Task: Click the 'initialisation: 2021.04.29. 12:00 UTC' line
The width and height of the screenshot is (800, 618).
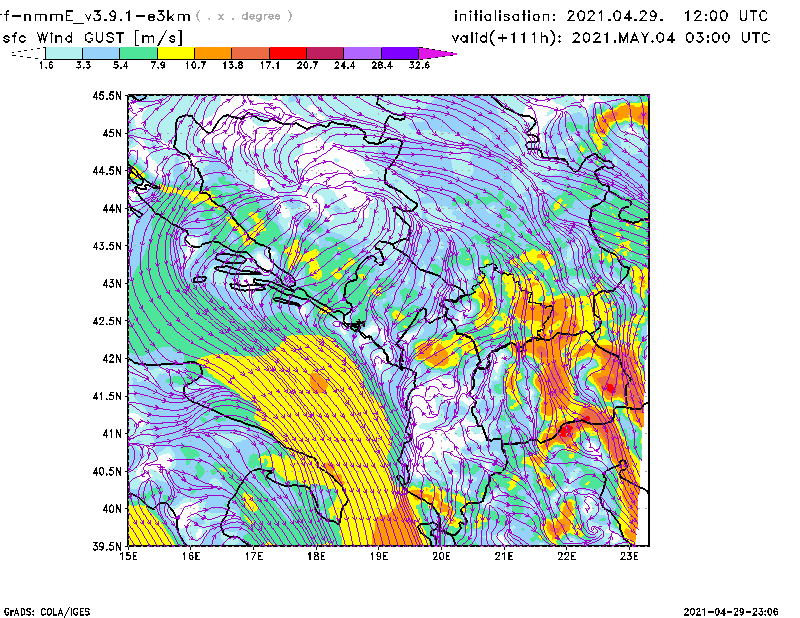Action: click(611, 16)
